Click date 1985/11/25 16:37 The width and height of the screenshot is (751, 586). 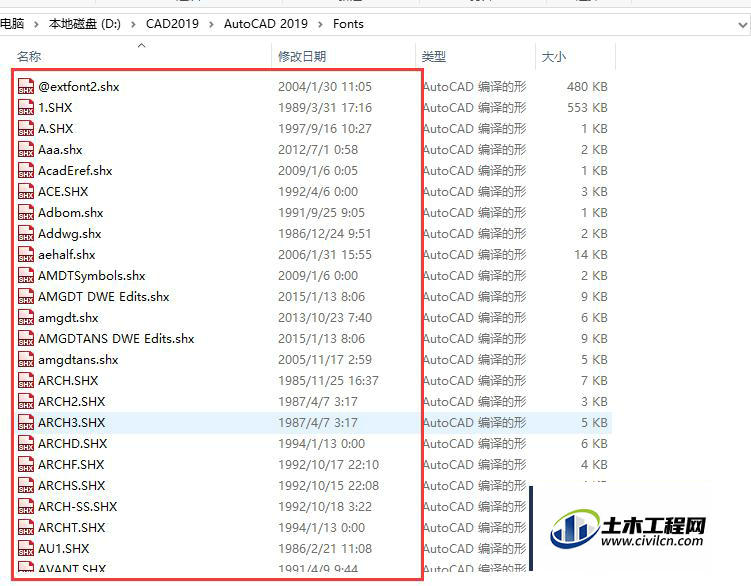(328, 380)
